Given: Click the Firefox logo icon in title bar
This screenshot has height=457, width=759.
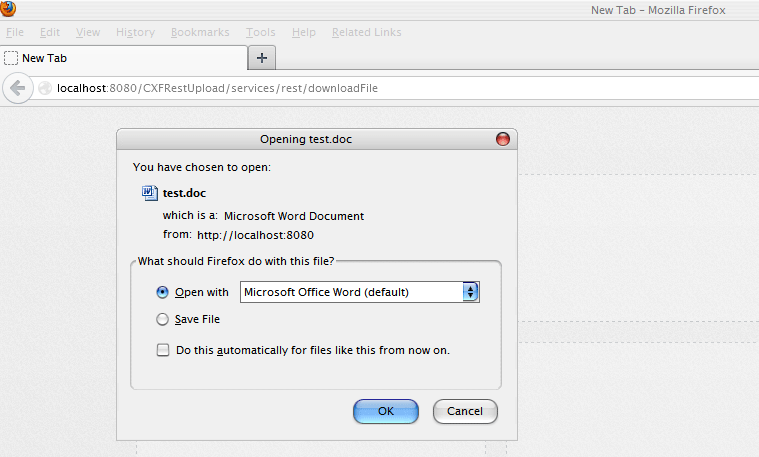Looking at the screenshot, I should coord(9,10).
